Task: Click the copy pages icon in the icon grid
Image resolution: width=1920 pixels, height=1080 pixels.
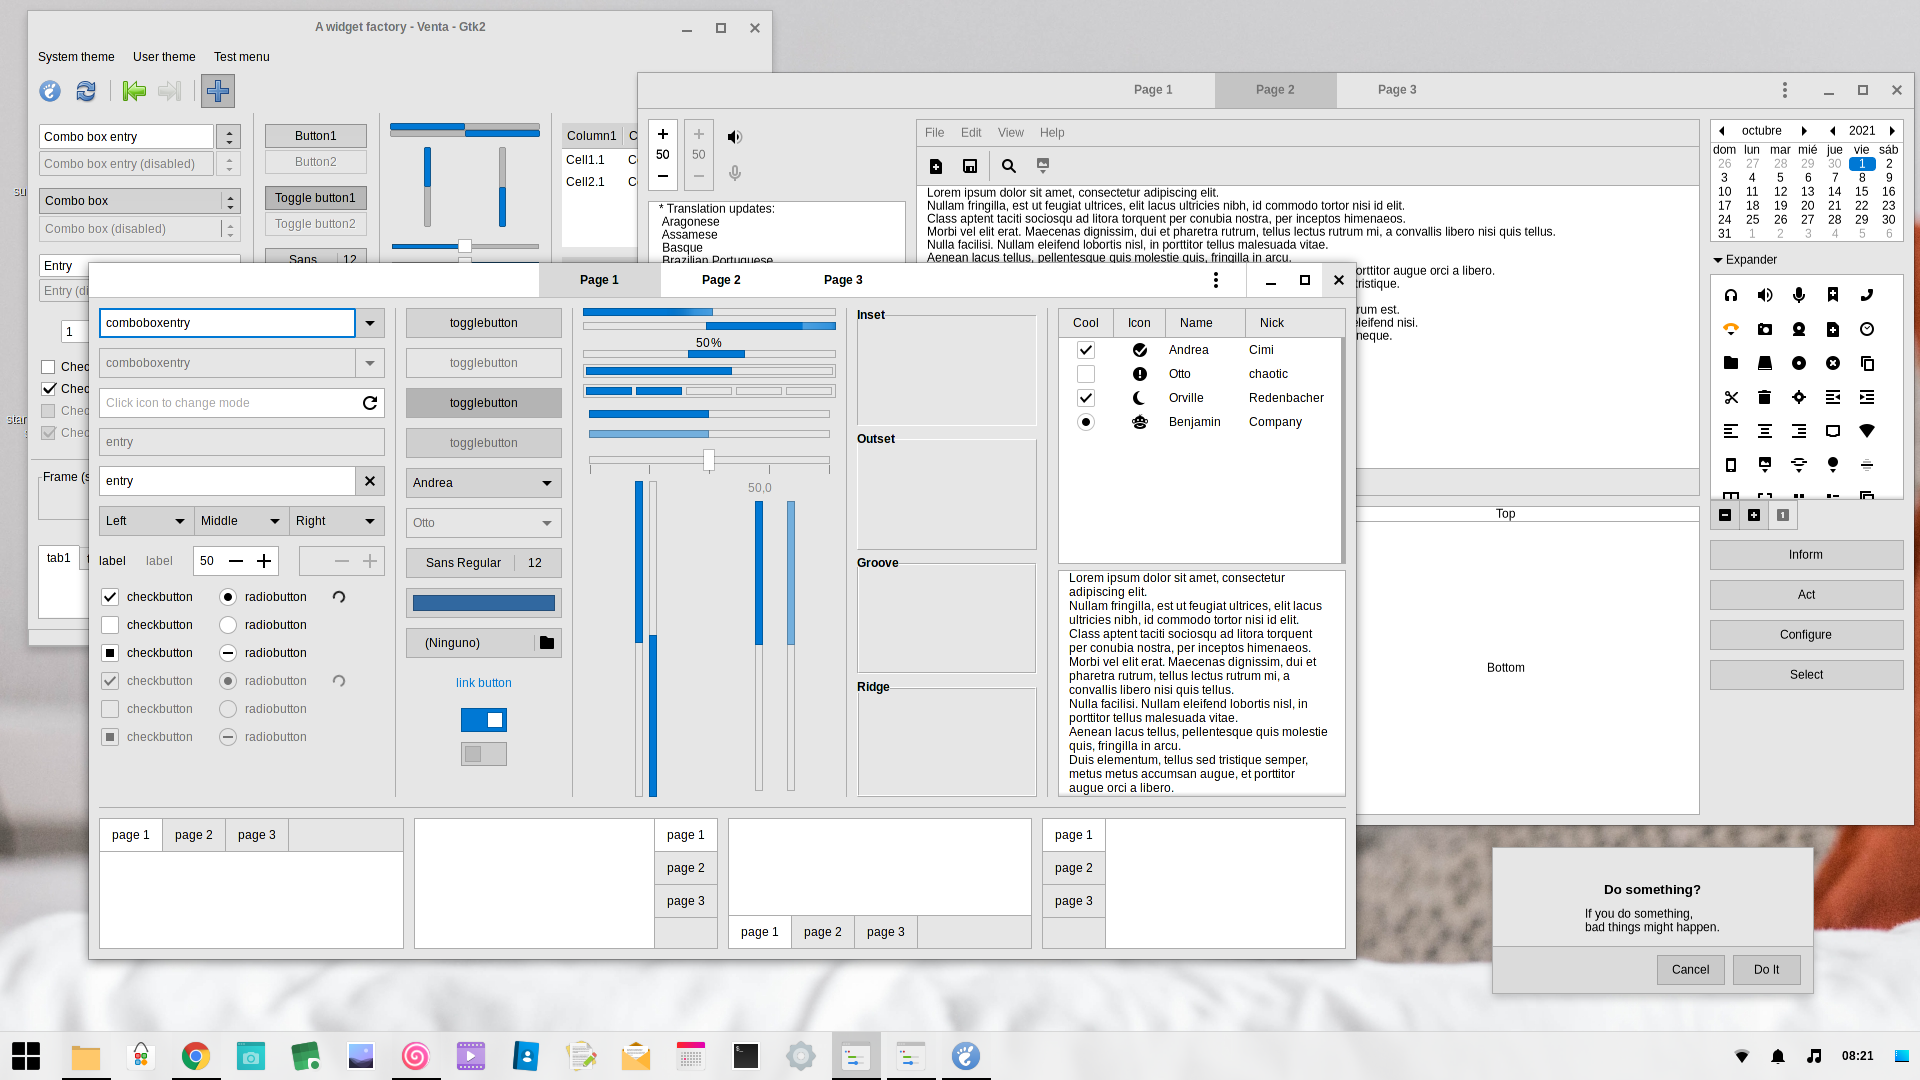Action: (x=1867, y=363)
